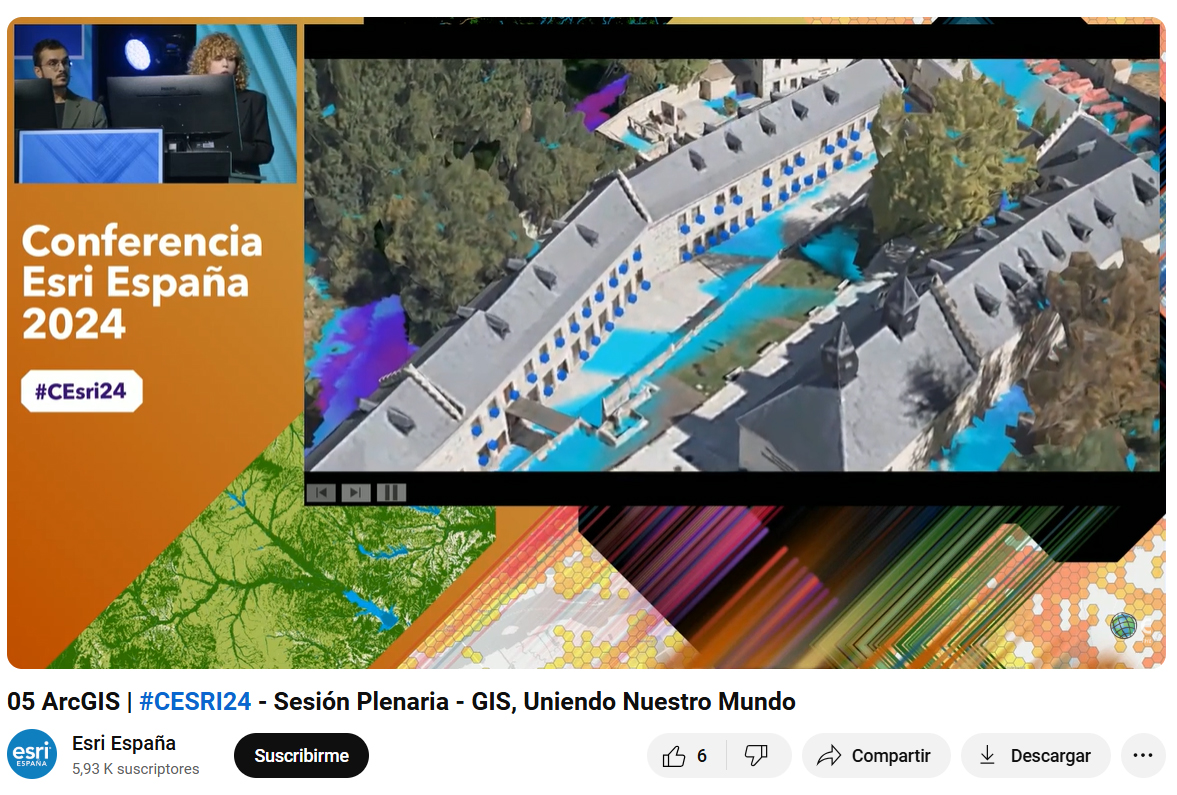
Task: Click the Descargar download arrow icon
Action: 987,756
